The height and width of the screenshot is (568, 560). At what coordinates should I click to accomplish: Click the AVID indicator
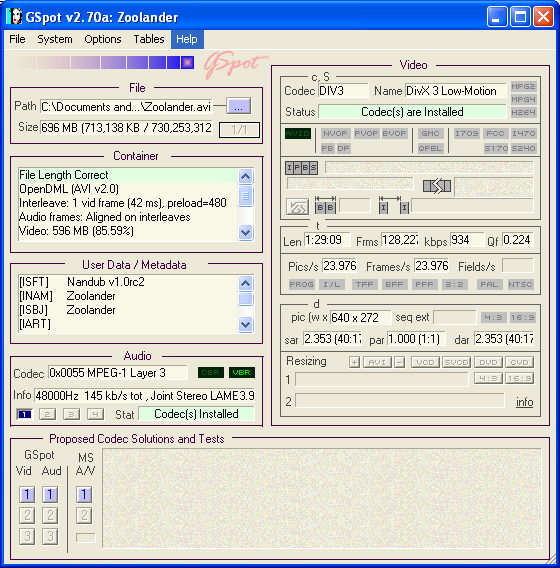298,133
